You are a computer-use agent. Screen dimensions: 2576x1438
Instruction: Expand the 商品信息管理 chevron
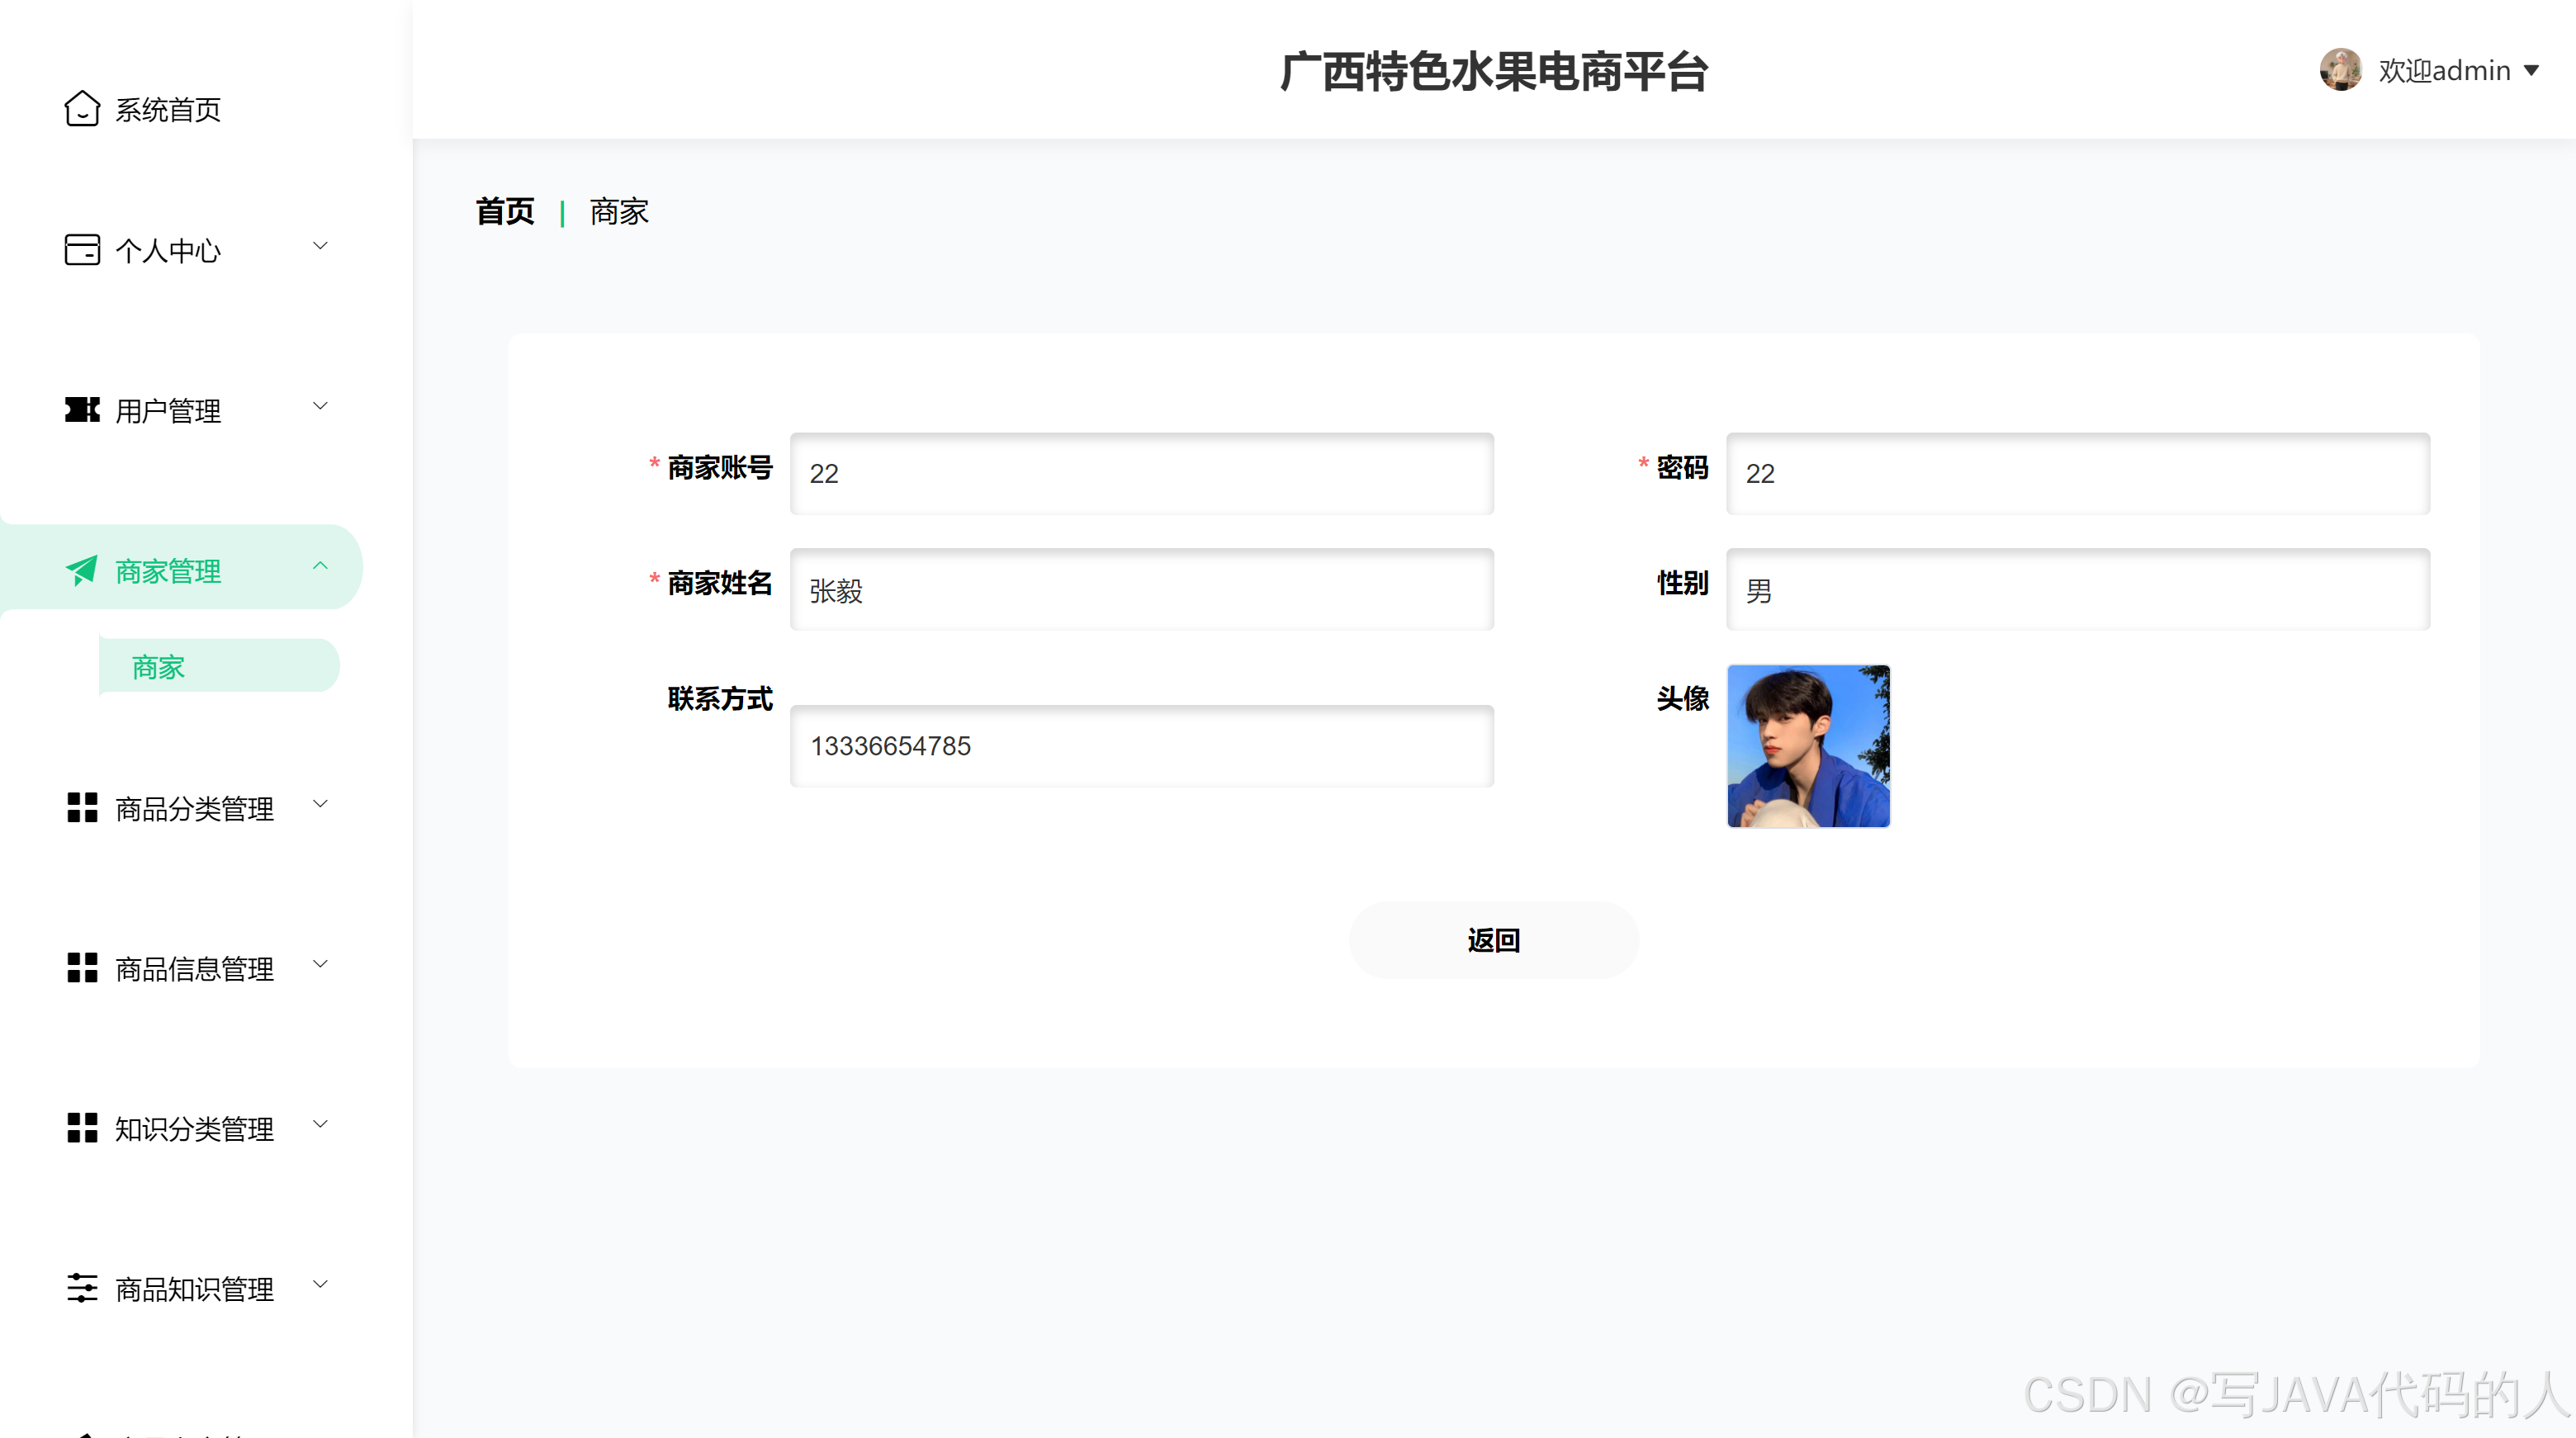click(x=320, y=964)
